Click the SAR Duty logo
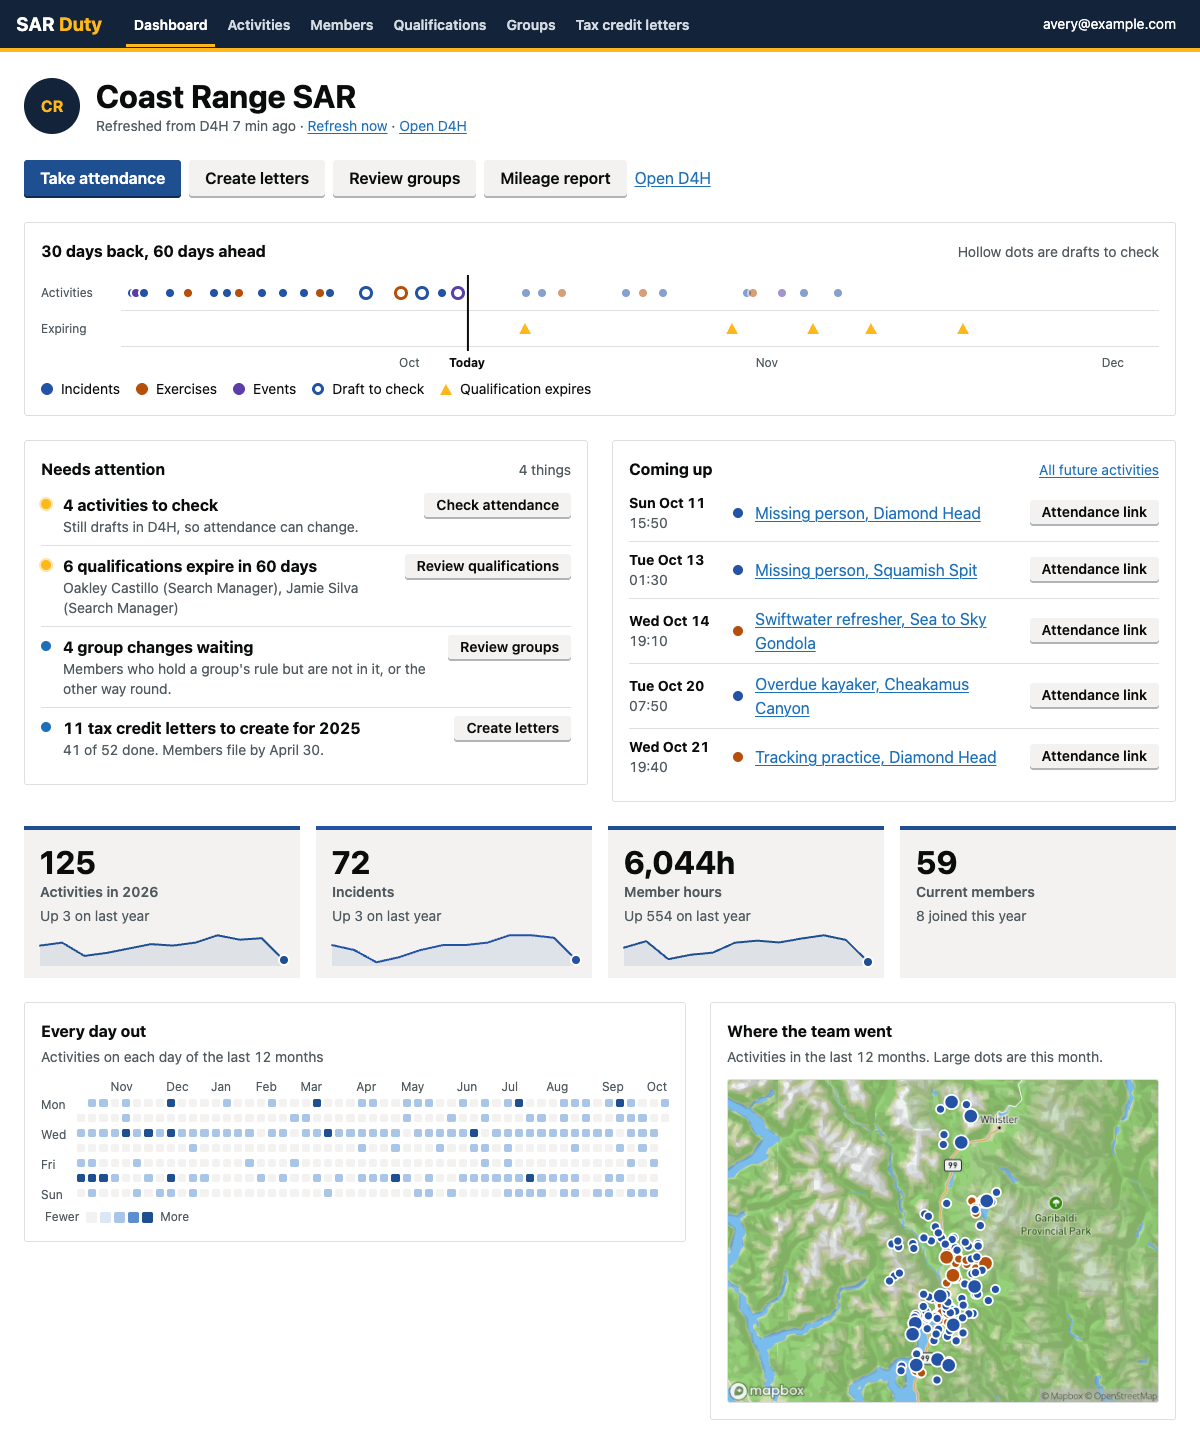This screenshot has height=1452, width=1200. [x=59, y=24]
